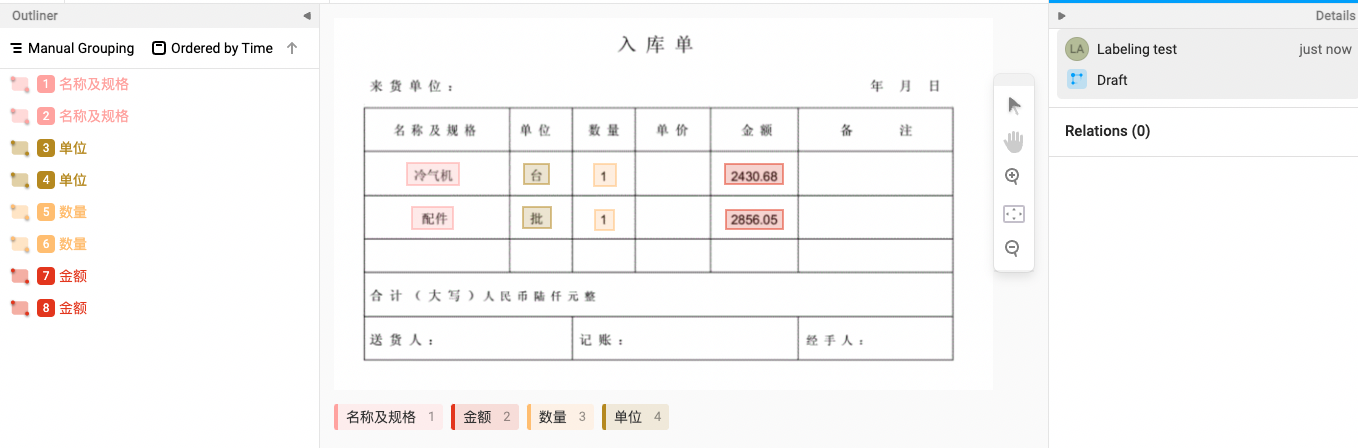Expand the Details panel arrow

(1062, 16)
